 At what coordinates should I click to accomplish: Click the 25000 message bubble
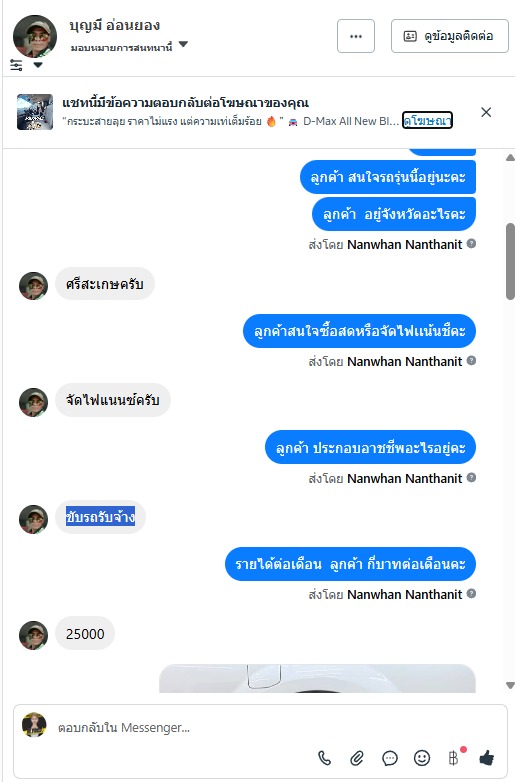(x=85, y=634)
